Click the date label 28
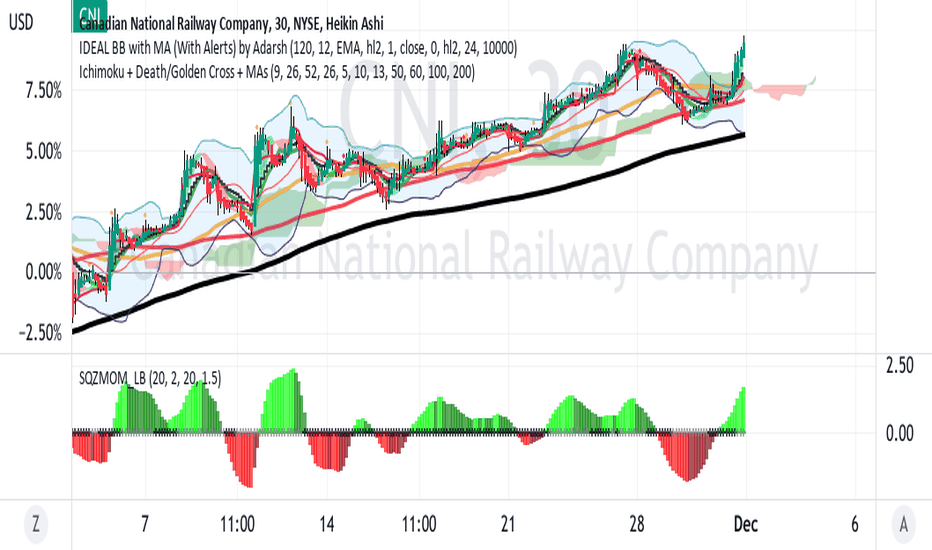Screen dimensions: 932x550 pyautogui.click(x=637, y=524)
